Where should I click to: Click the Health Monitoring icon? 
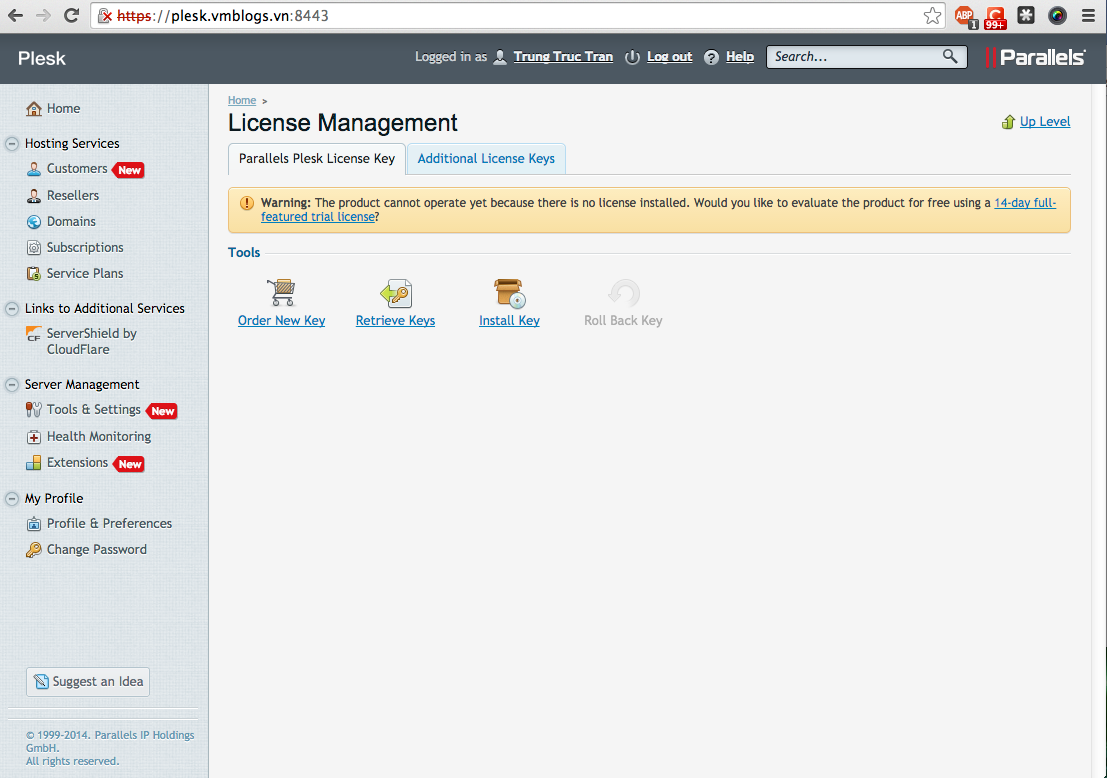(34, 437)
